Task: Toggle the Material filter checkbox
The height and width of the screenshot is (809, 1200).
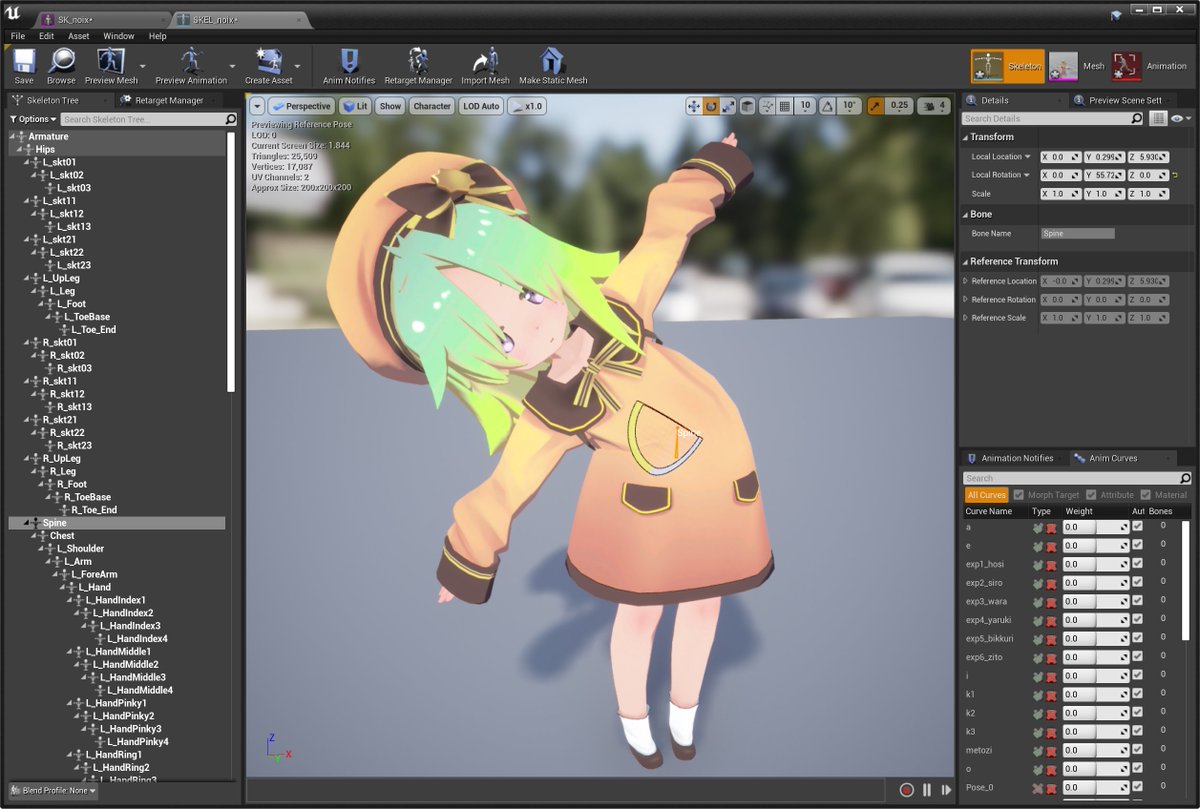Action: (x=1145, y=495)
